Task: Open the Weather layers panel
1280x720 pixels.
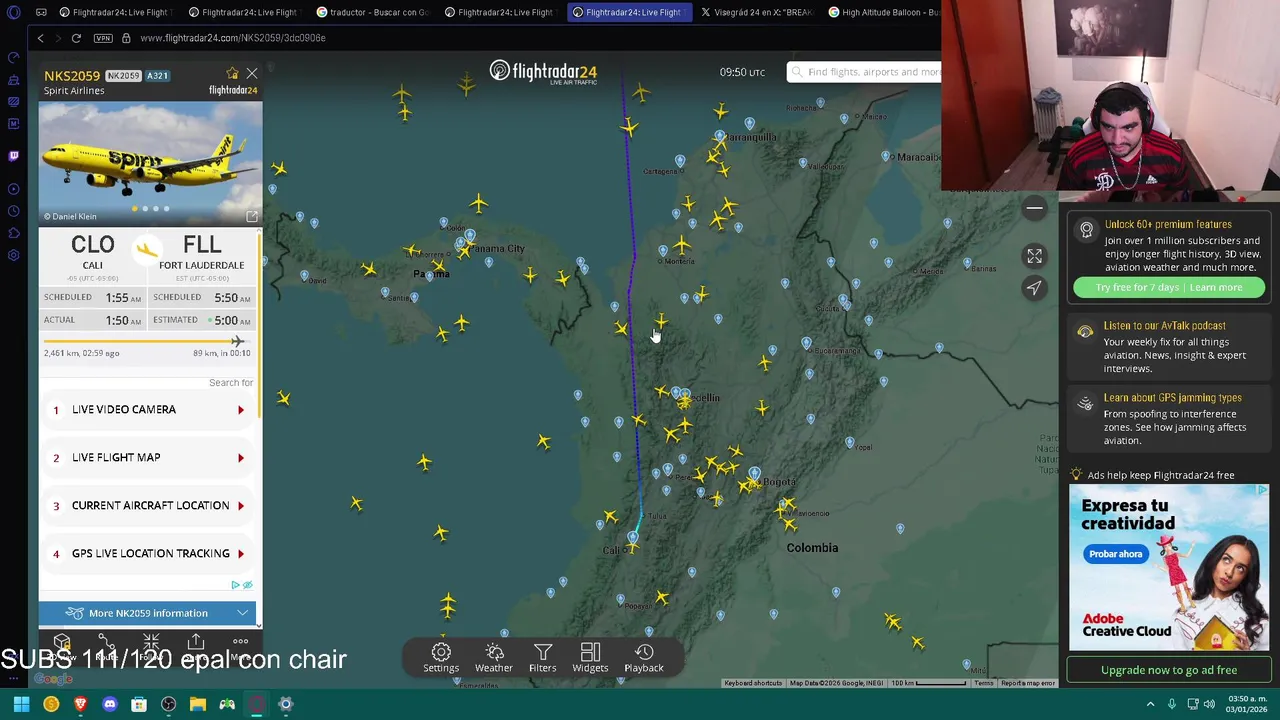Action: click(x=494, y=658)
